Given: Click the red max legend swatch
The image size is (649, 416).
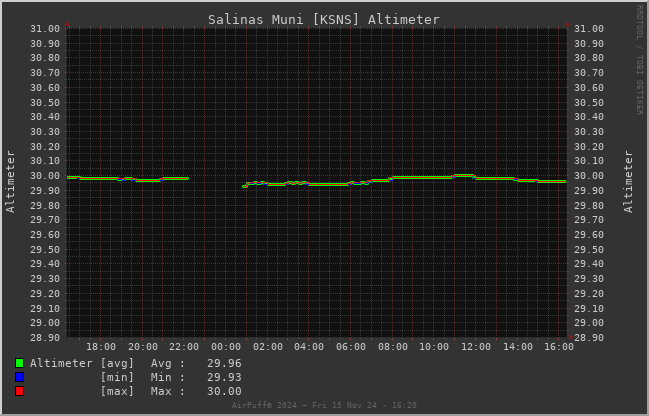Looking at the screenshot, I should point(19,391).
